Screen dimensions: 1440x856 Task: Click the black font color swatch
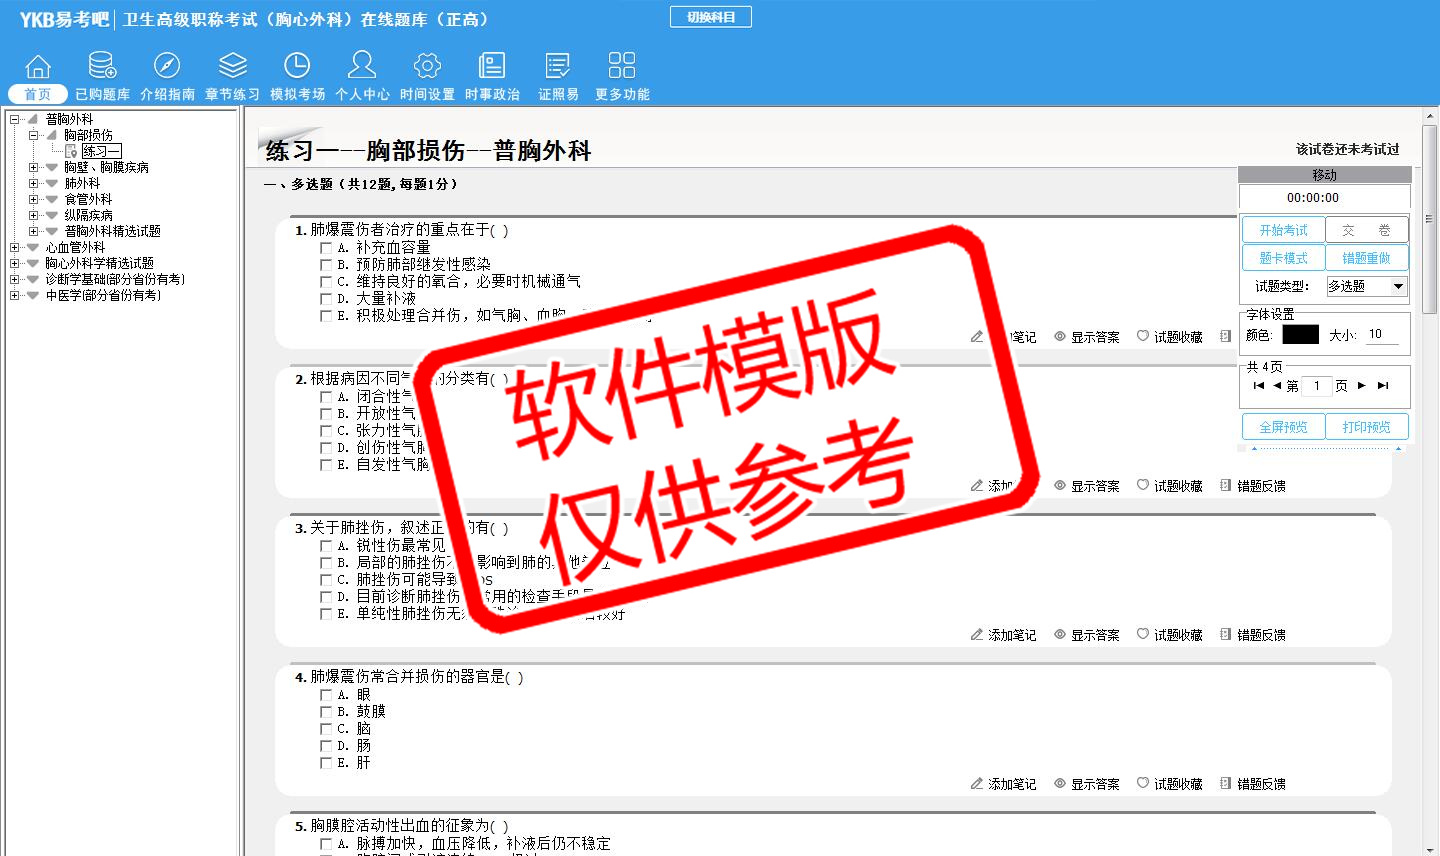coord(1300,335)
